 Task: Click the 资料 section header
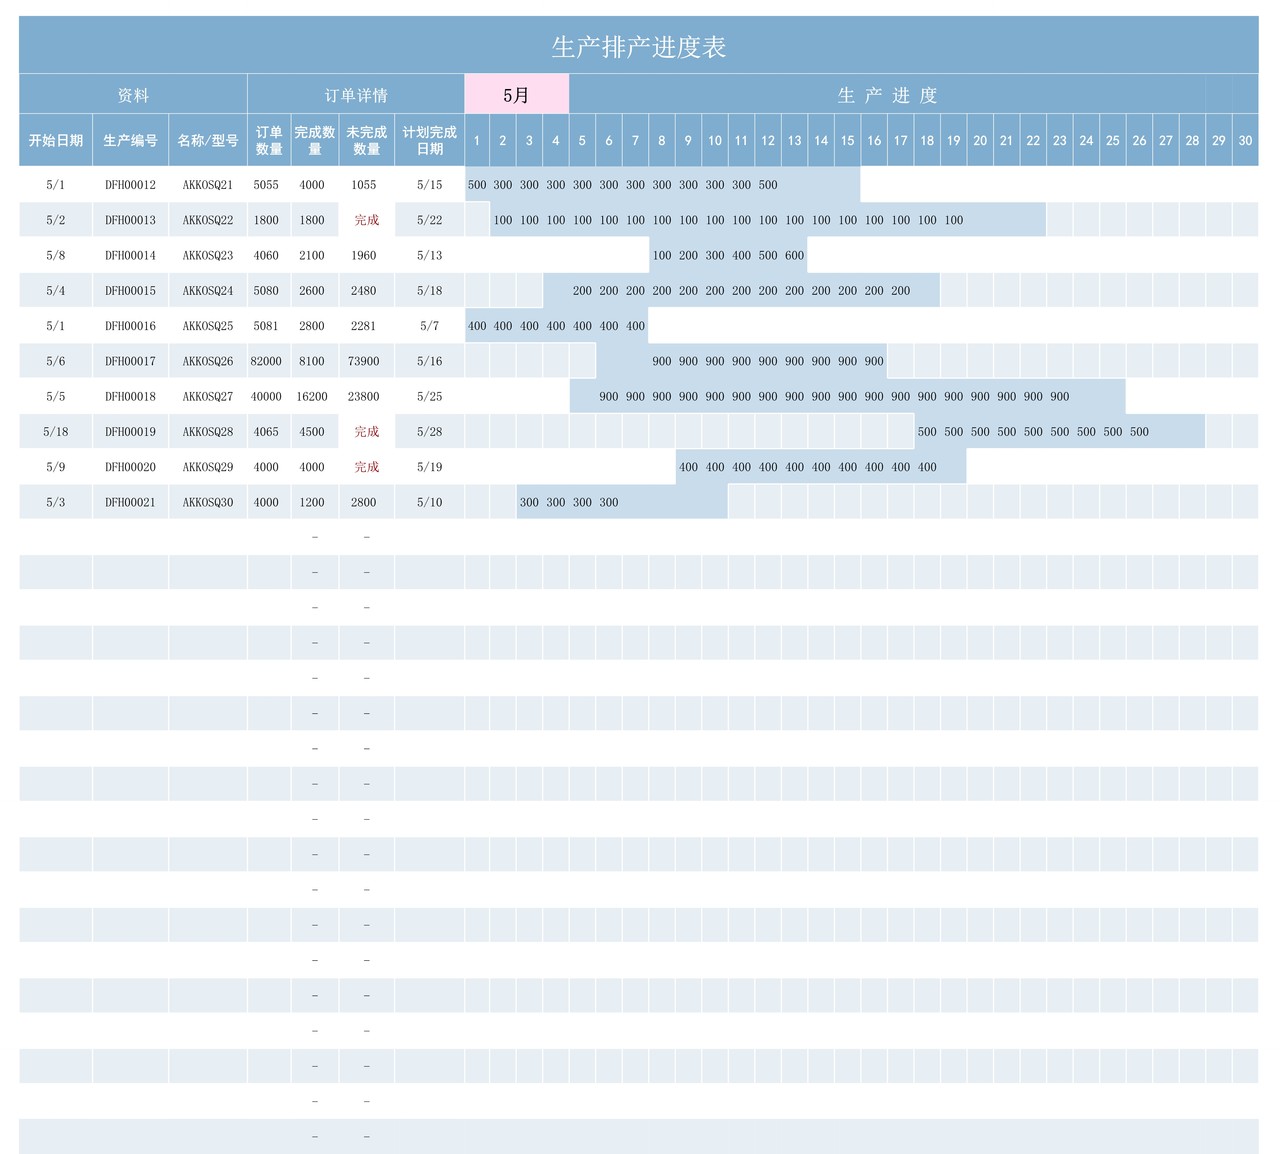tap(133, 95)
